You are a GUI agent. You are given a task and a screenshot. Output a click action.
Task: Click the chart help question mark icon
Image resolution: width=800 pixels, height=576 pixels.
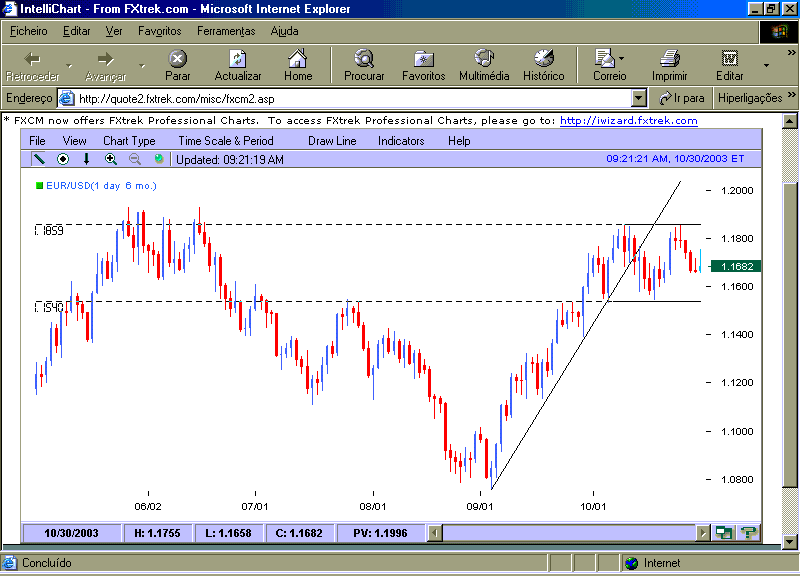tap(748, 533)
